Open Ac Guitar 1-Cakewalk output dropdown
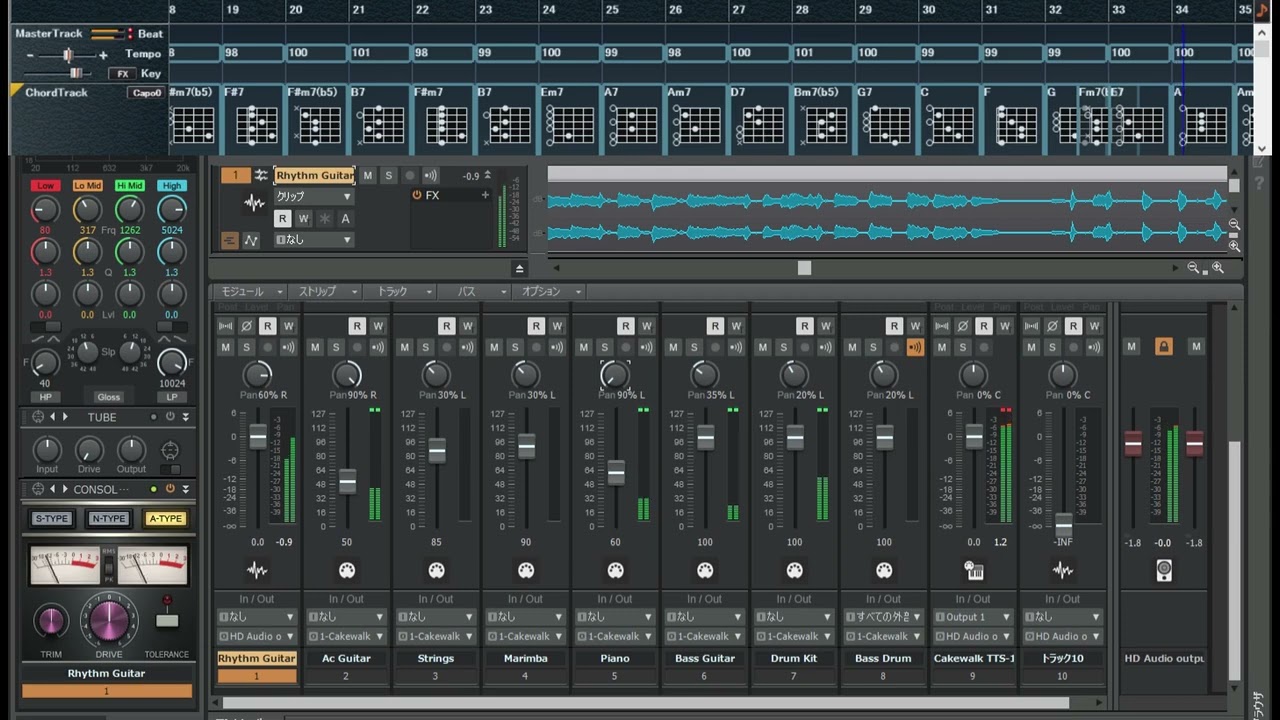 pos(346,636)
